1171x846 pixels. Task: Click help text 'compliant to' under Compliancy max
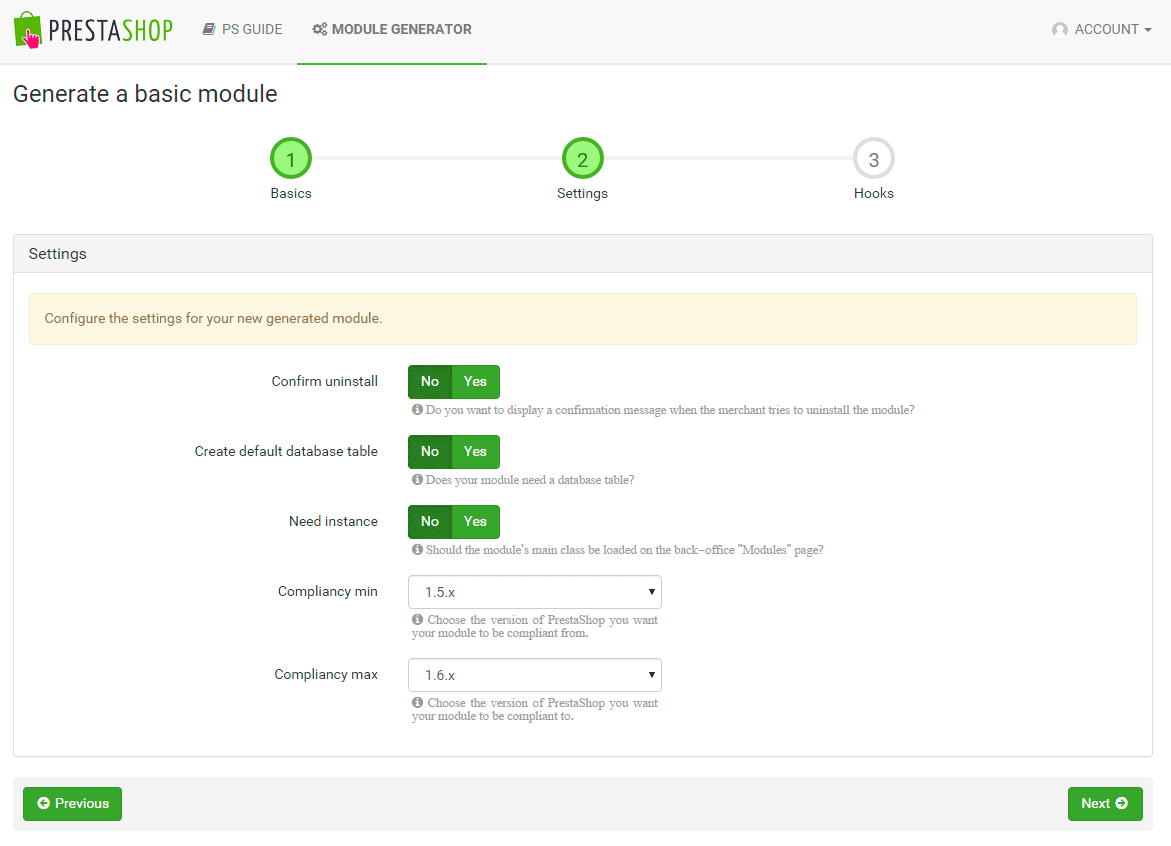click(535, 709)
